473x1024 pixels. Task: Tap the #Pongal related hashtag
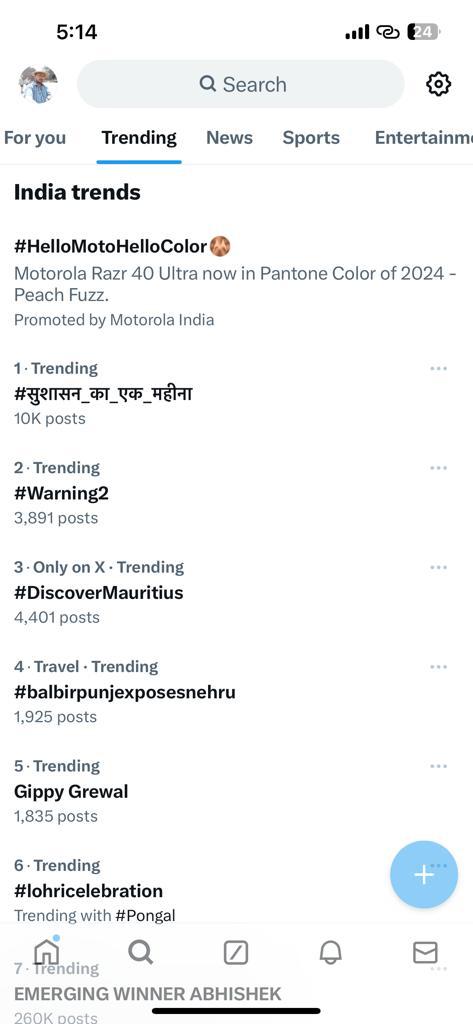click(x=145, y=916)
